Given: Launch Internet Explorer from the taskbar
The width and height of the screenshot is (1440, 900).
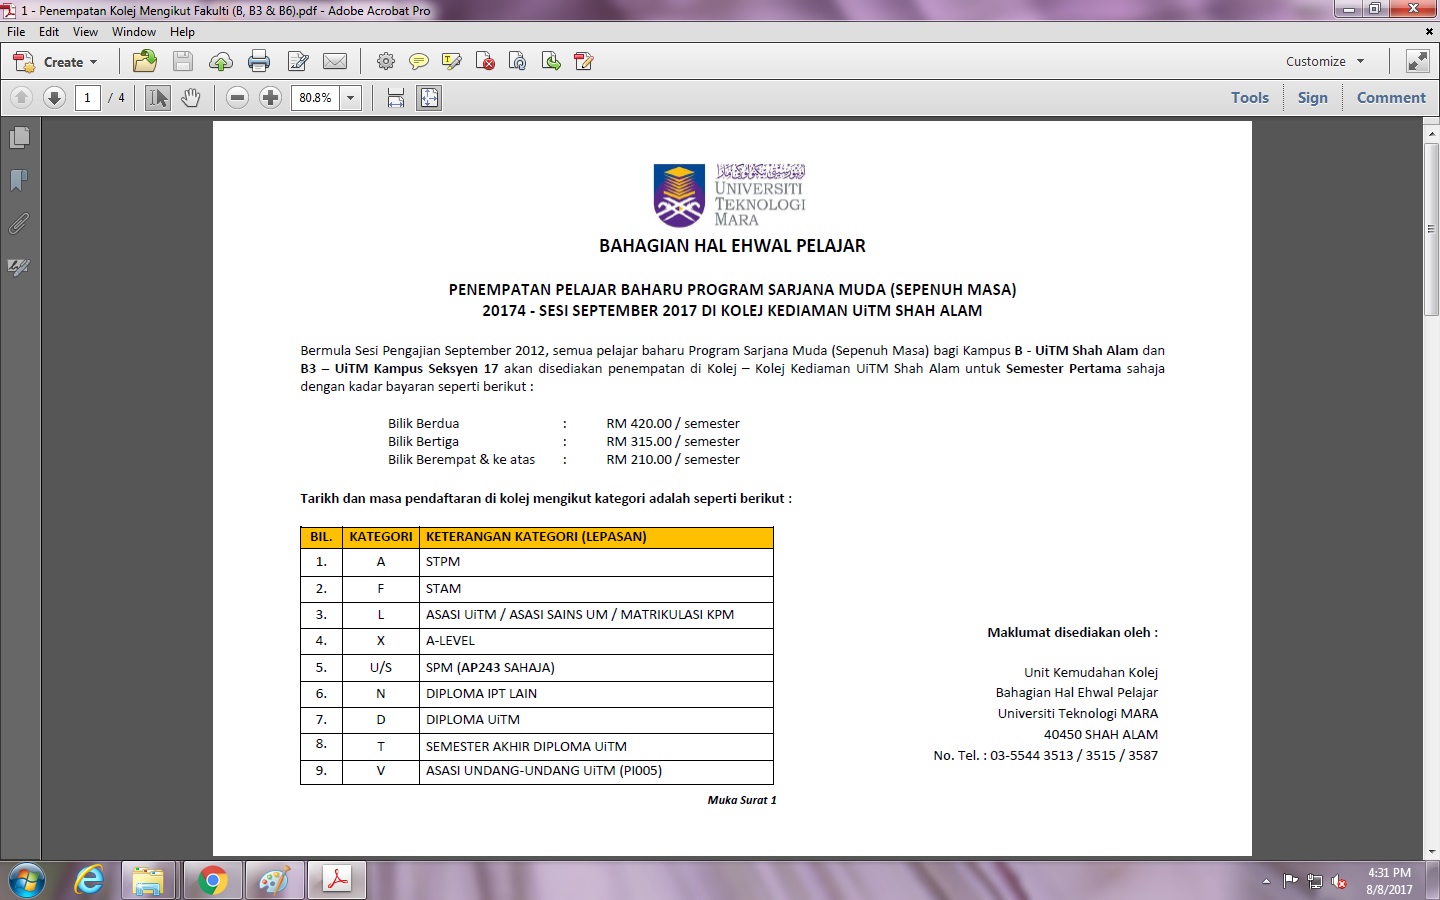Looking at the screenshot, I should tap(89, 881).
